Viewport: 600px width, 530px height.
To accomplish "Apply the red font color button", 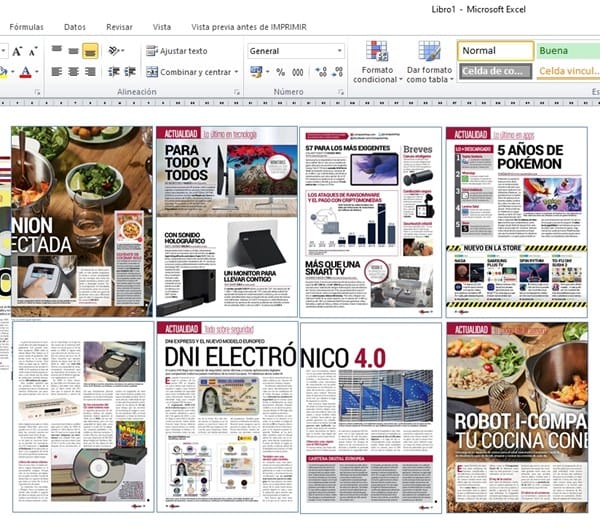I will coord(25,72).
